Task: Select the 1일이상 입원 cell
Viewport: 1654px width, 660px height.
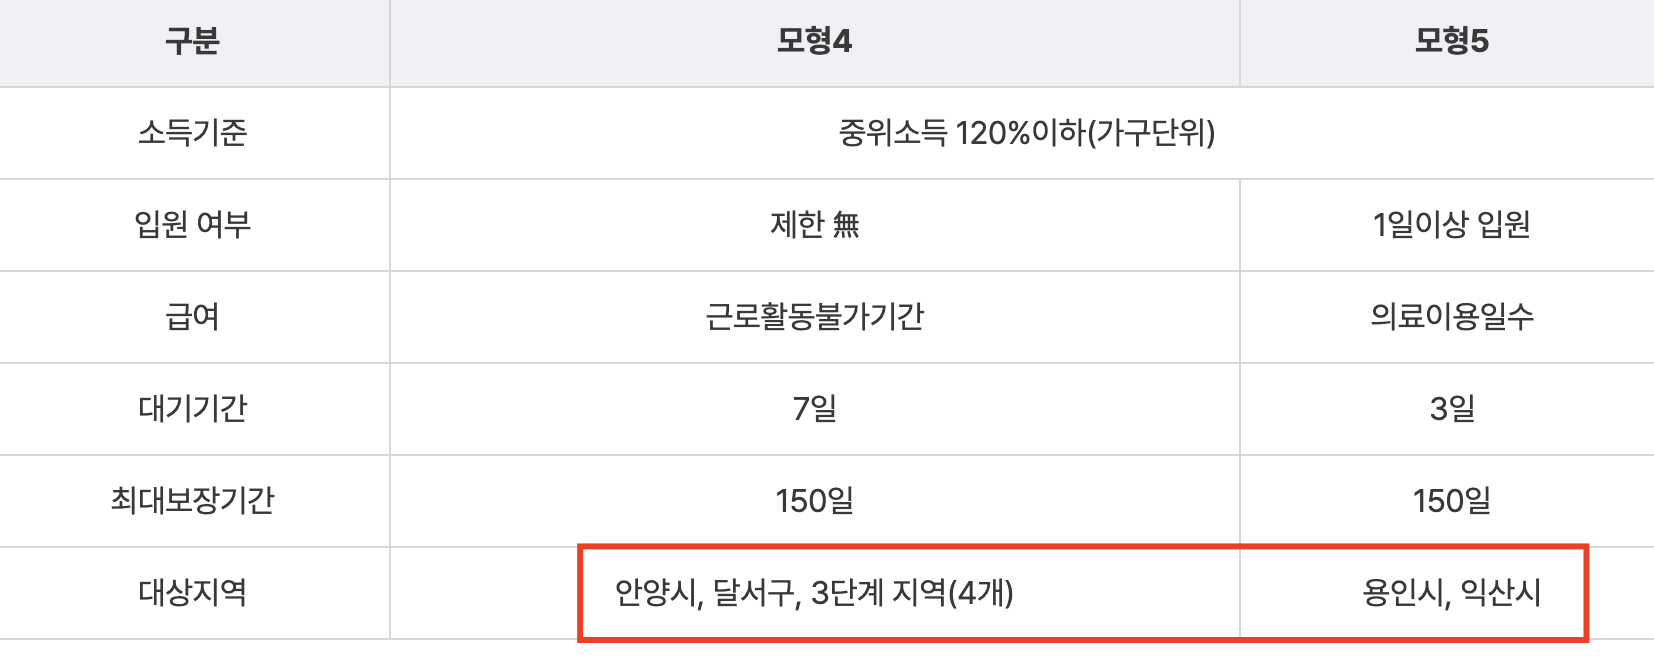Action: 1451,225
